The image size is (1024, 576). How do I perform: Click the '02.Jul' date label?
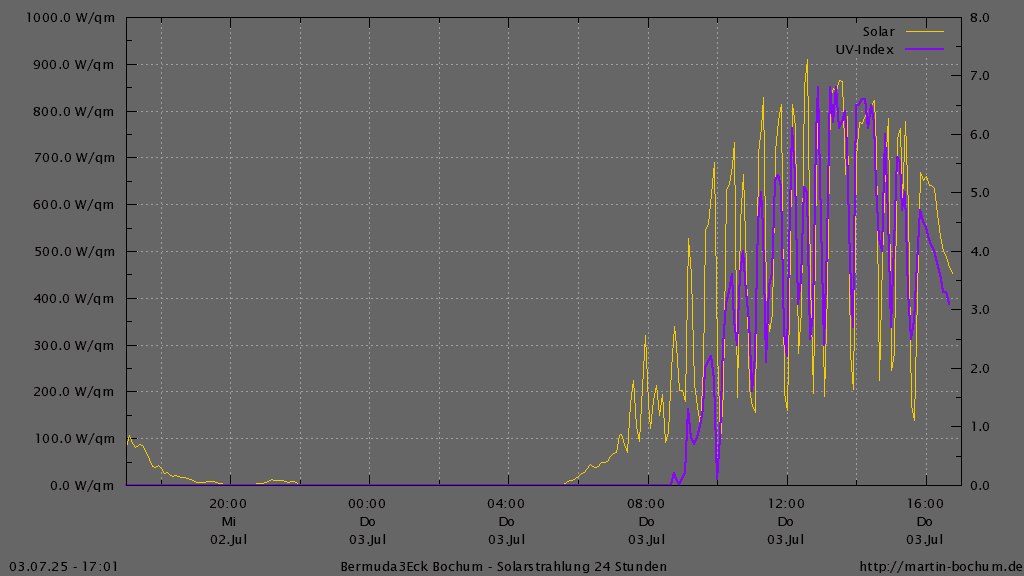pos(228,540)
